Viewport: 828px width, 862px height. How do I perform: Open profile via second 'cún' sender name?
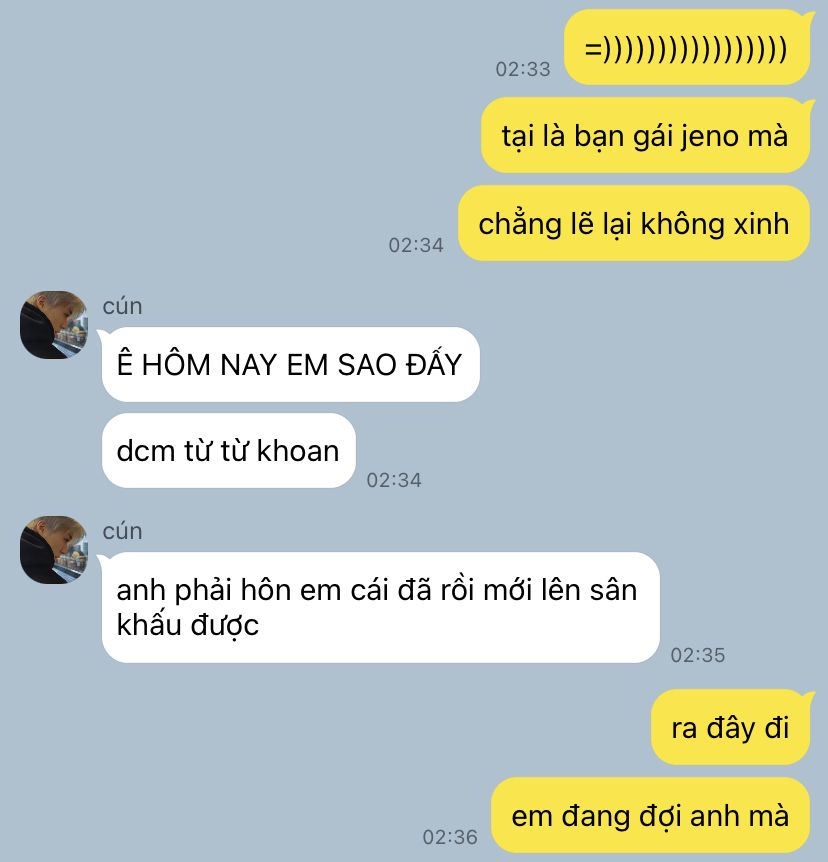pyautogui.click(x=123, y=531)
